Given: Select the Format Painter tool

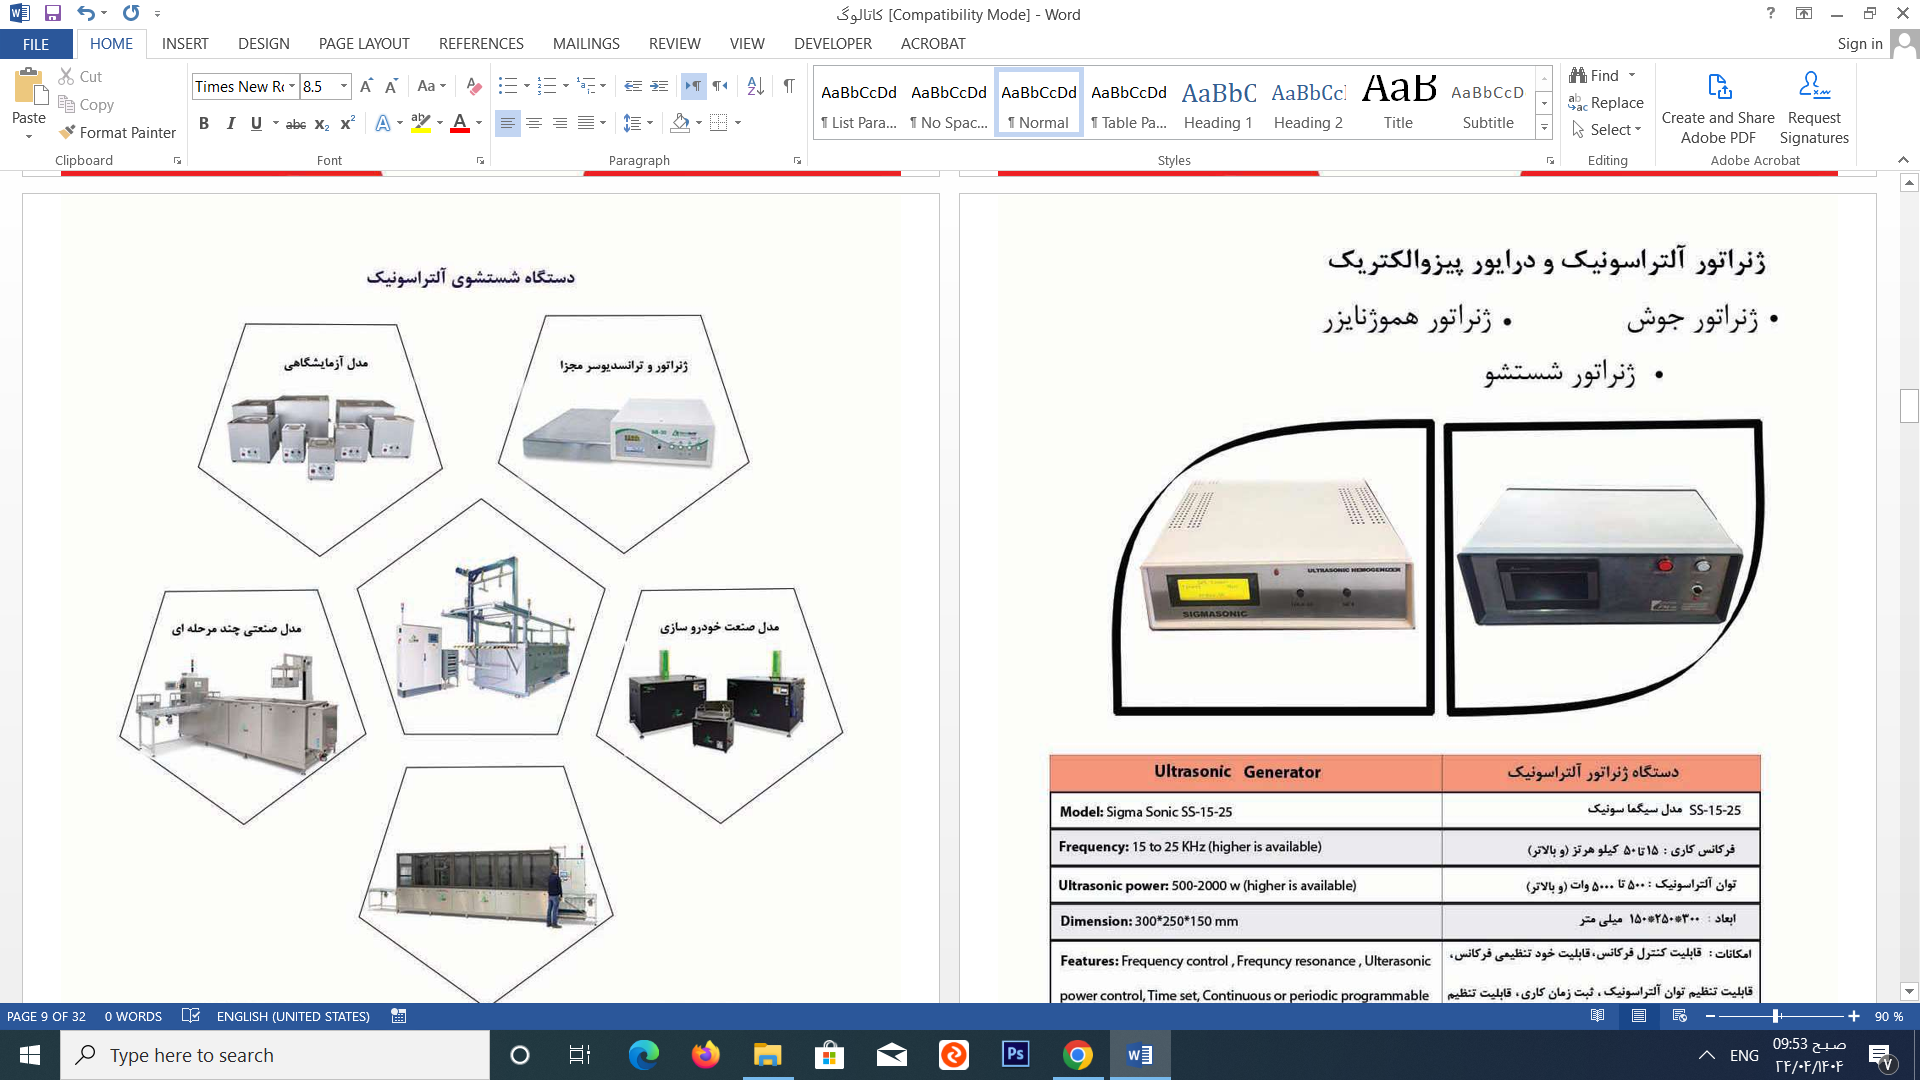Looking at the screenshot, I should pyautogui.click(x=117, y=132).
